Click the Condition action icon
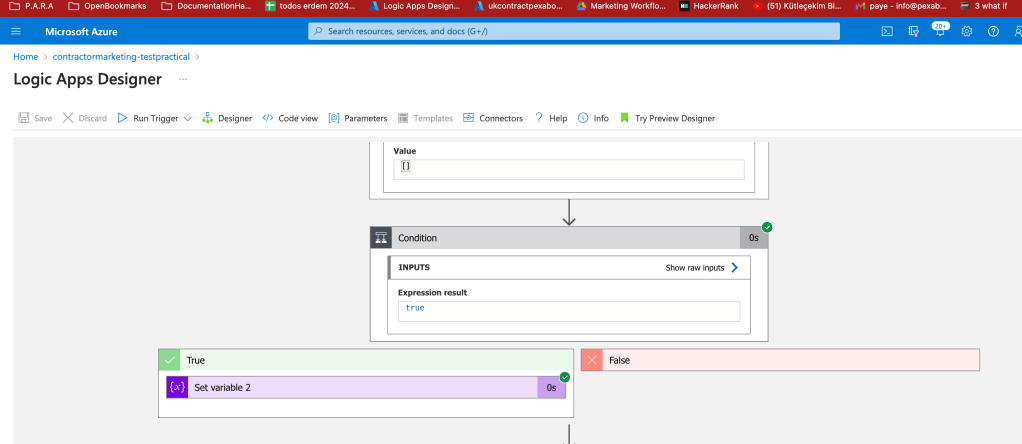The width and height of the screenshot is (1022, 444). (x=381, y=238)
